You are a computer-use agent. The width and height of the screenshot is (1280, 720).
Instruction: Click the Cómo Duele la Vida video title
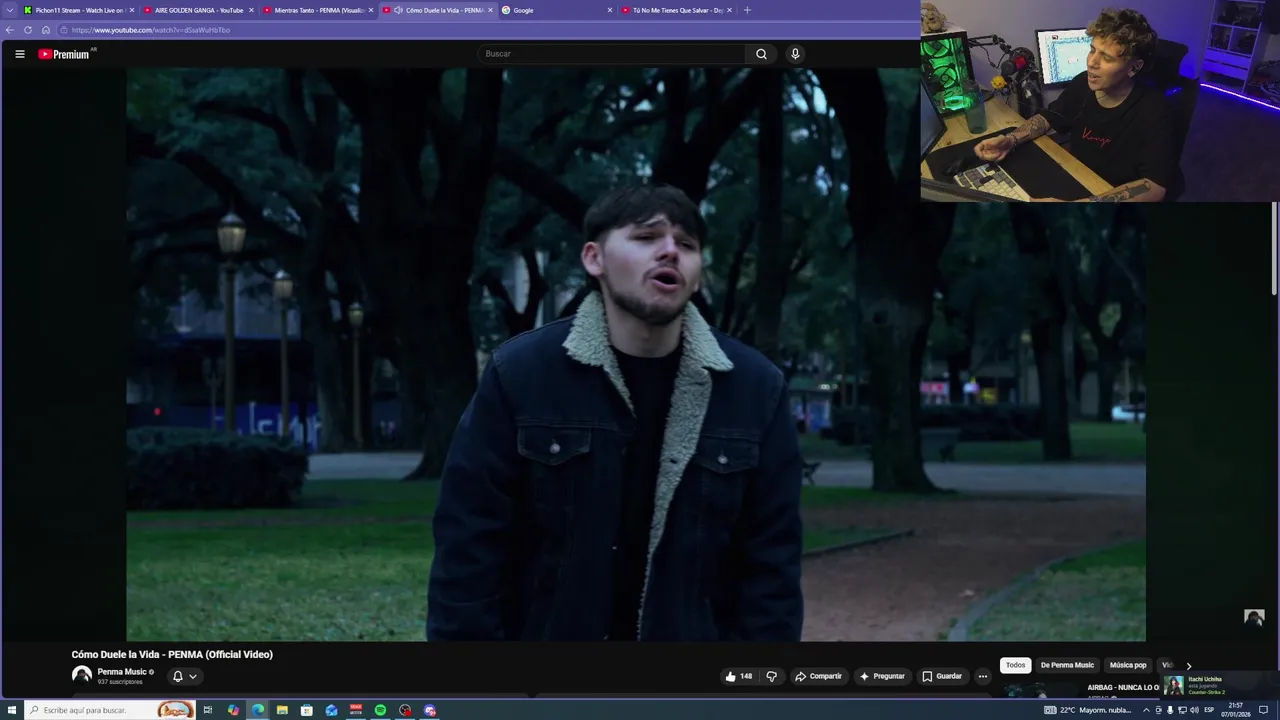[172, 654]
